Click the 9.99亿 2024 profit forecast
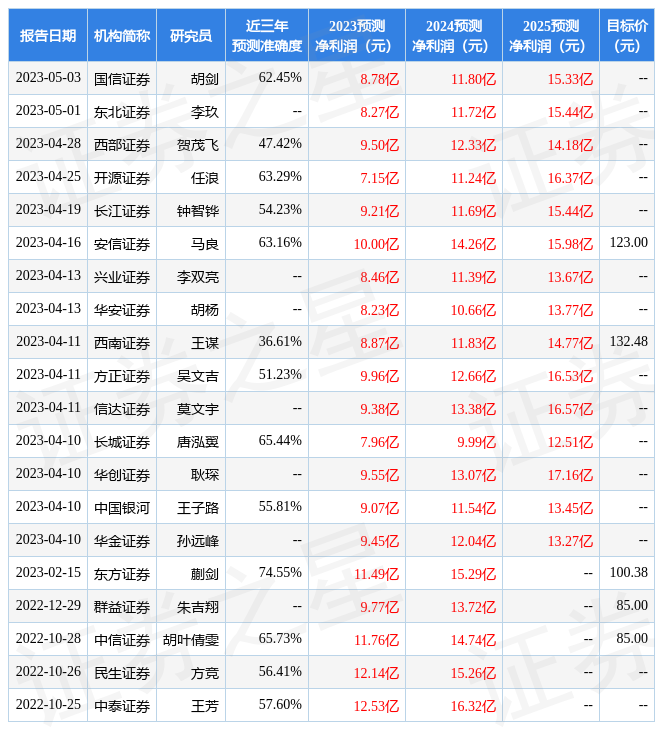This screenshot has height=730, width=655. pos(476,442)
